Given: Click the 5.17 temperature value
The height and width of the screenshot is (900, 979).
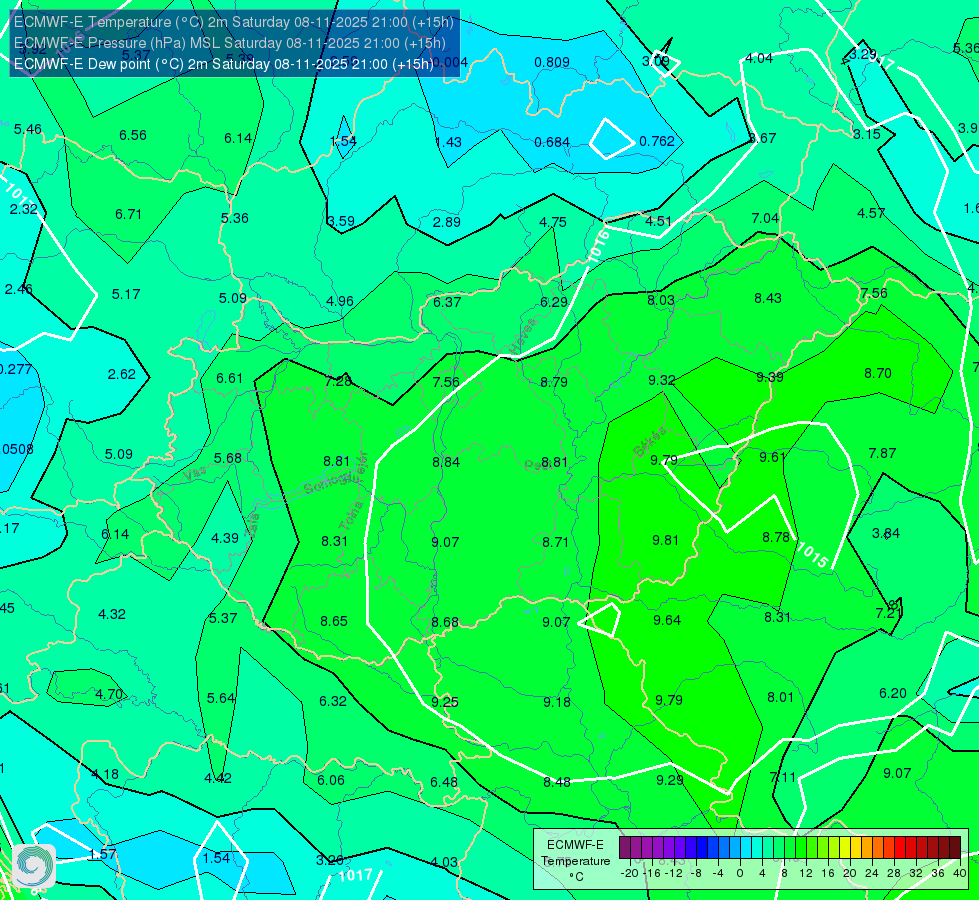Looking at the screenshot, I should (126, 294).
